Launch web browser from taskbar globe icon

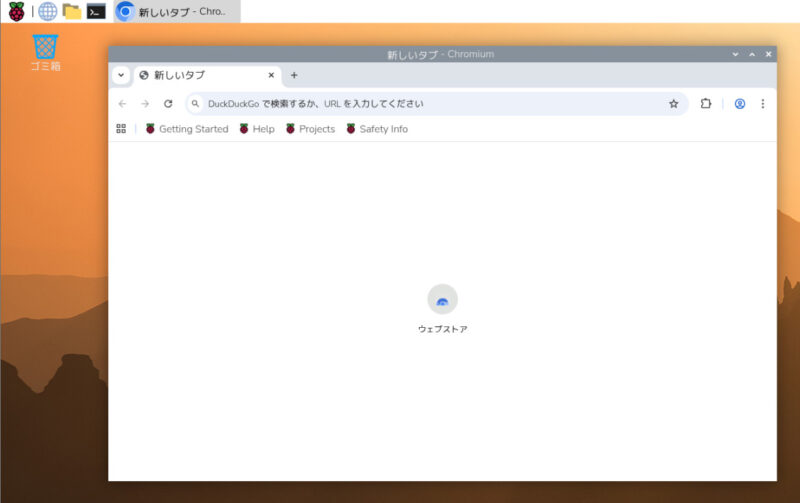coord(47,12)
